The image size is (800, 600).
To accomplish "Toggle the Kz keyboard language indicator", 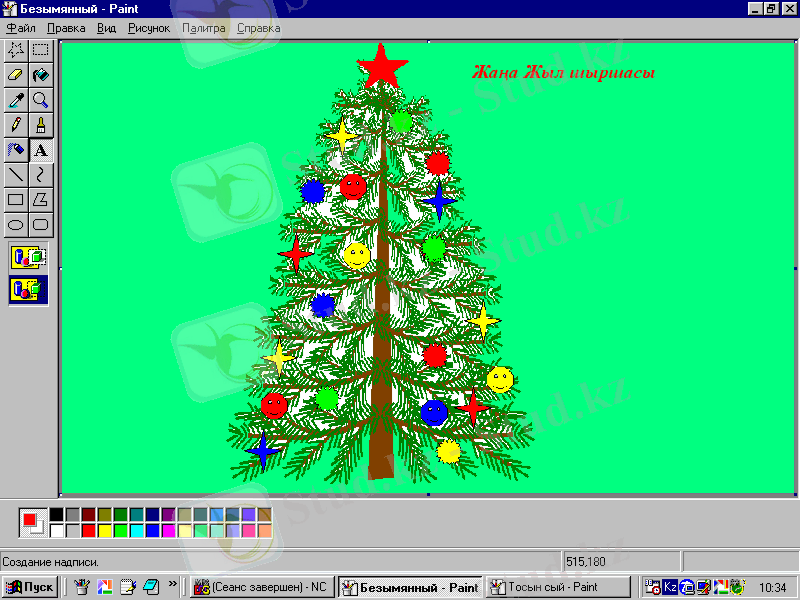I will click(671, 587).
